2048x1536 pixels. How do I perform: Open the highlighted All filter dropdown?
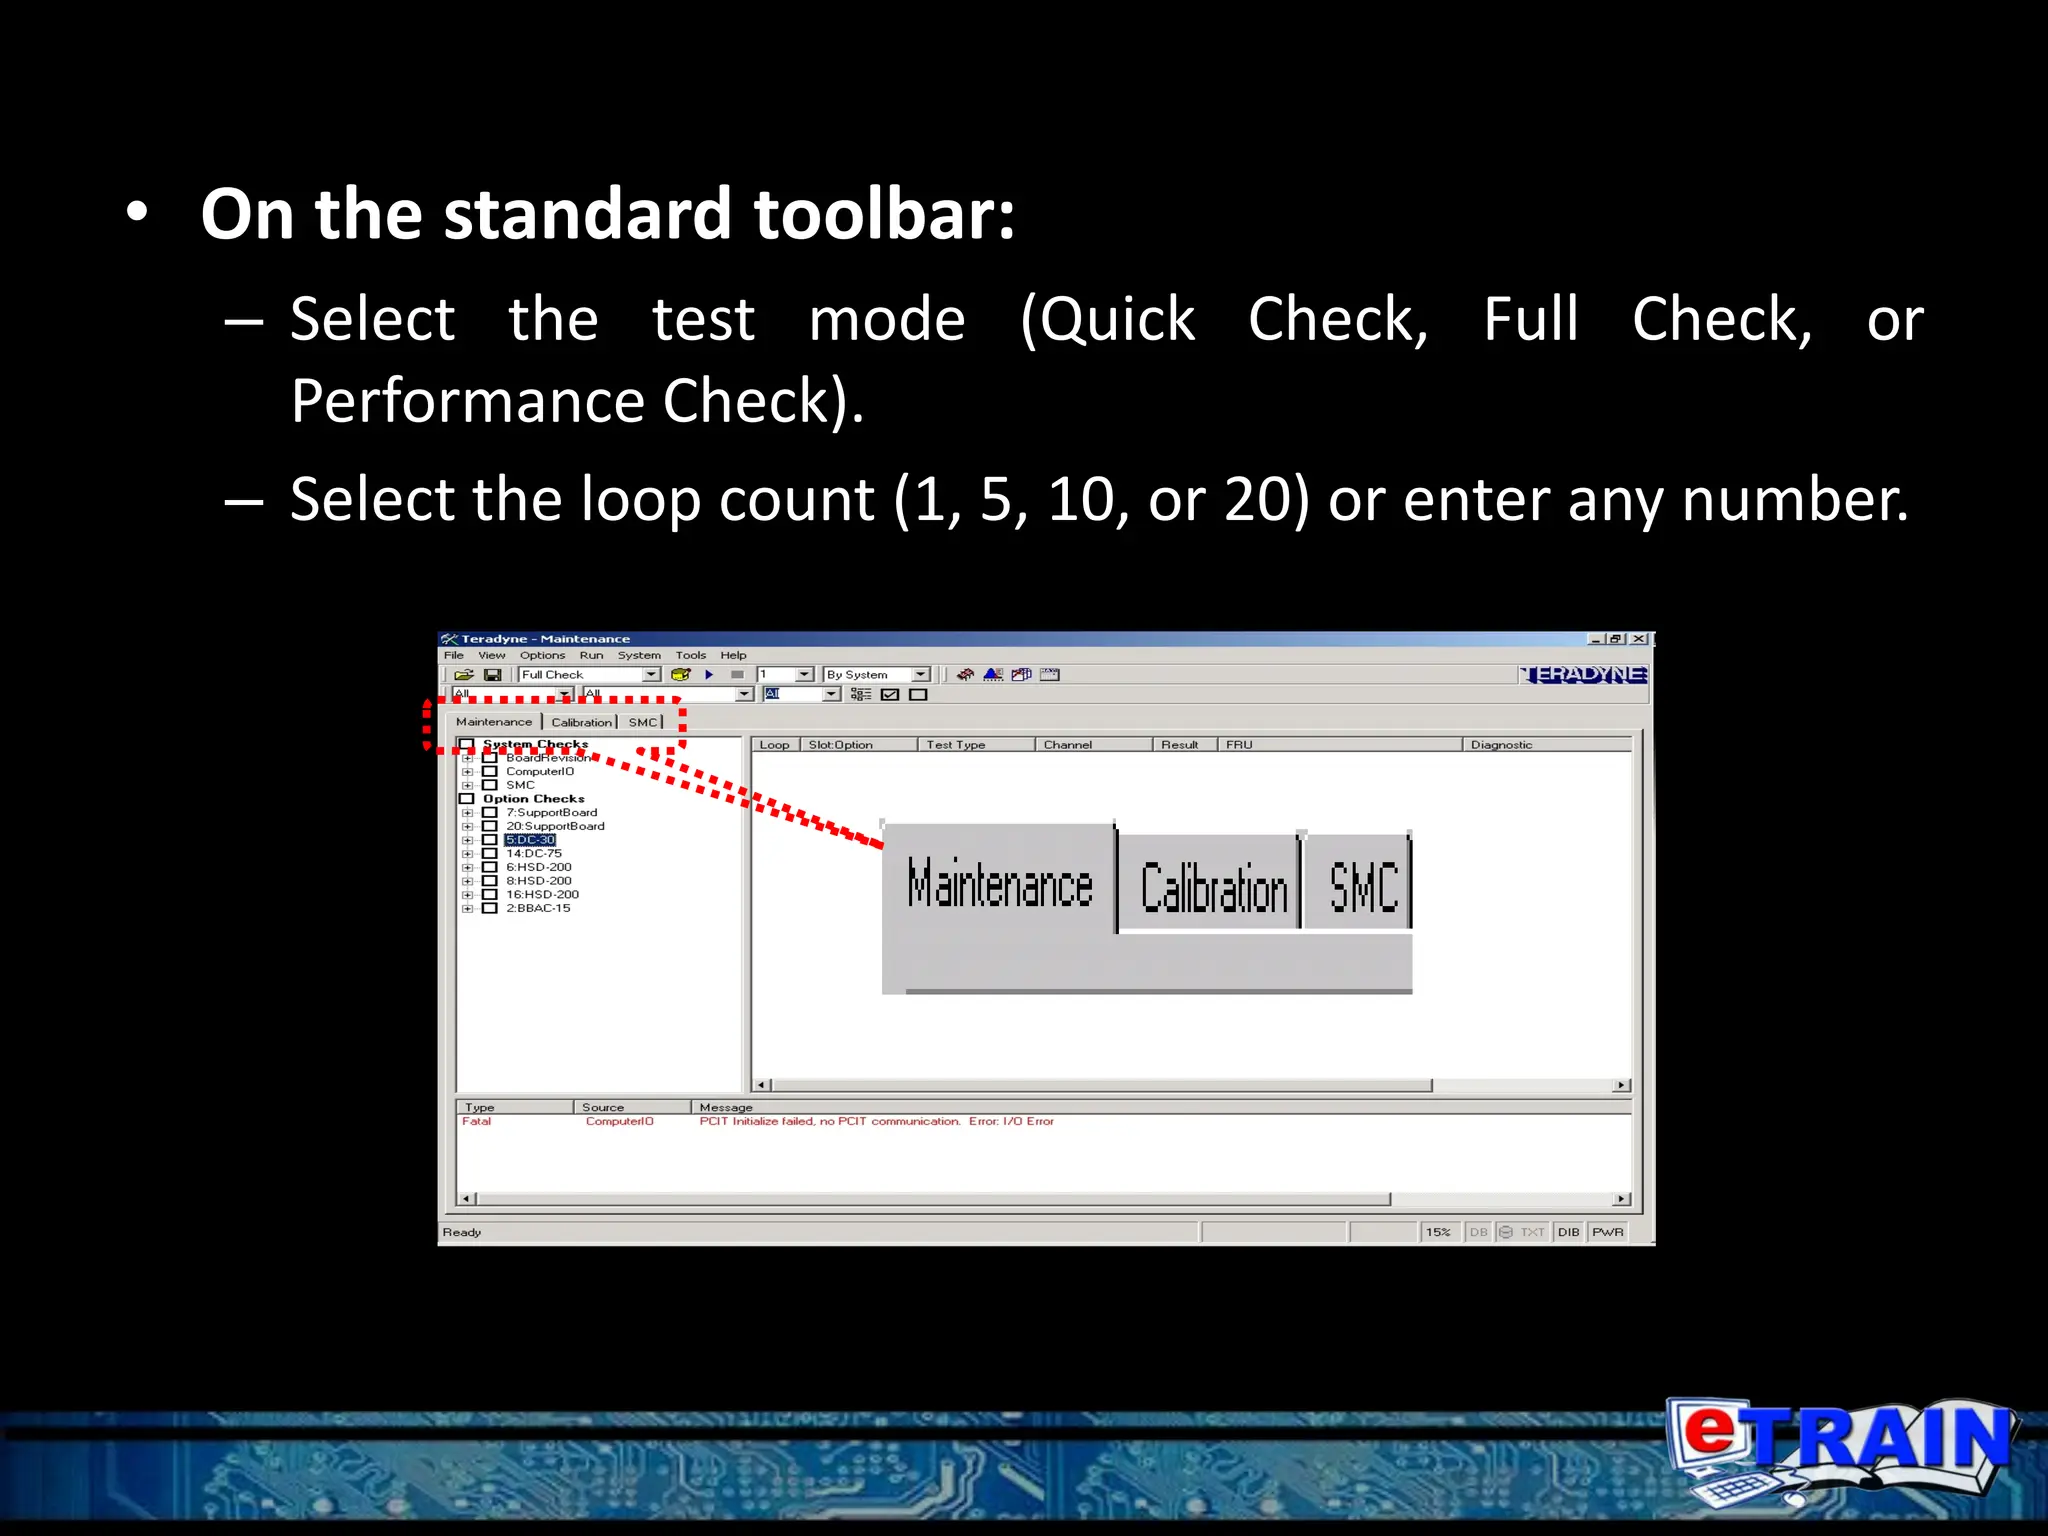pyautogui.click(x=831, y=694)
